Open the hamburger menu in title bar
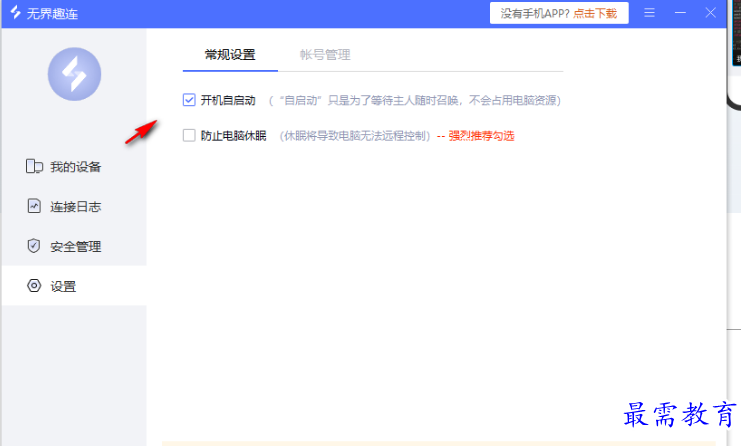This screenshot has width=745, height=446. (649, 13)
